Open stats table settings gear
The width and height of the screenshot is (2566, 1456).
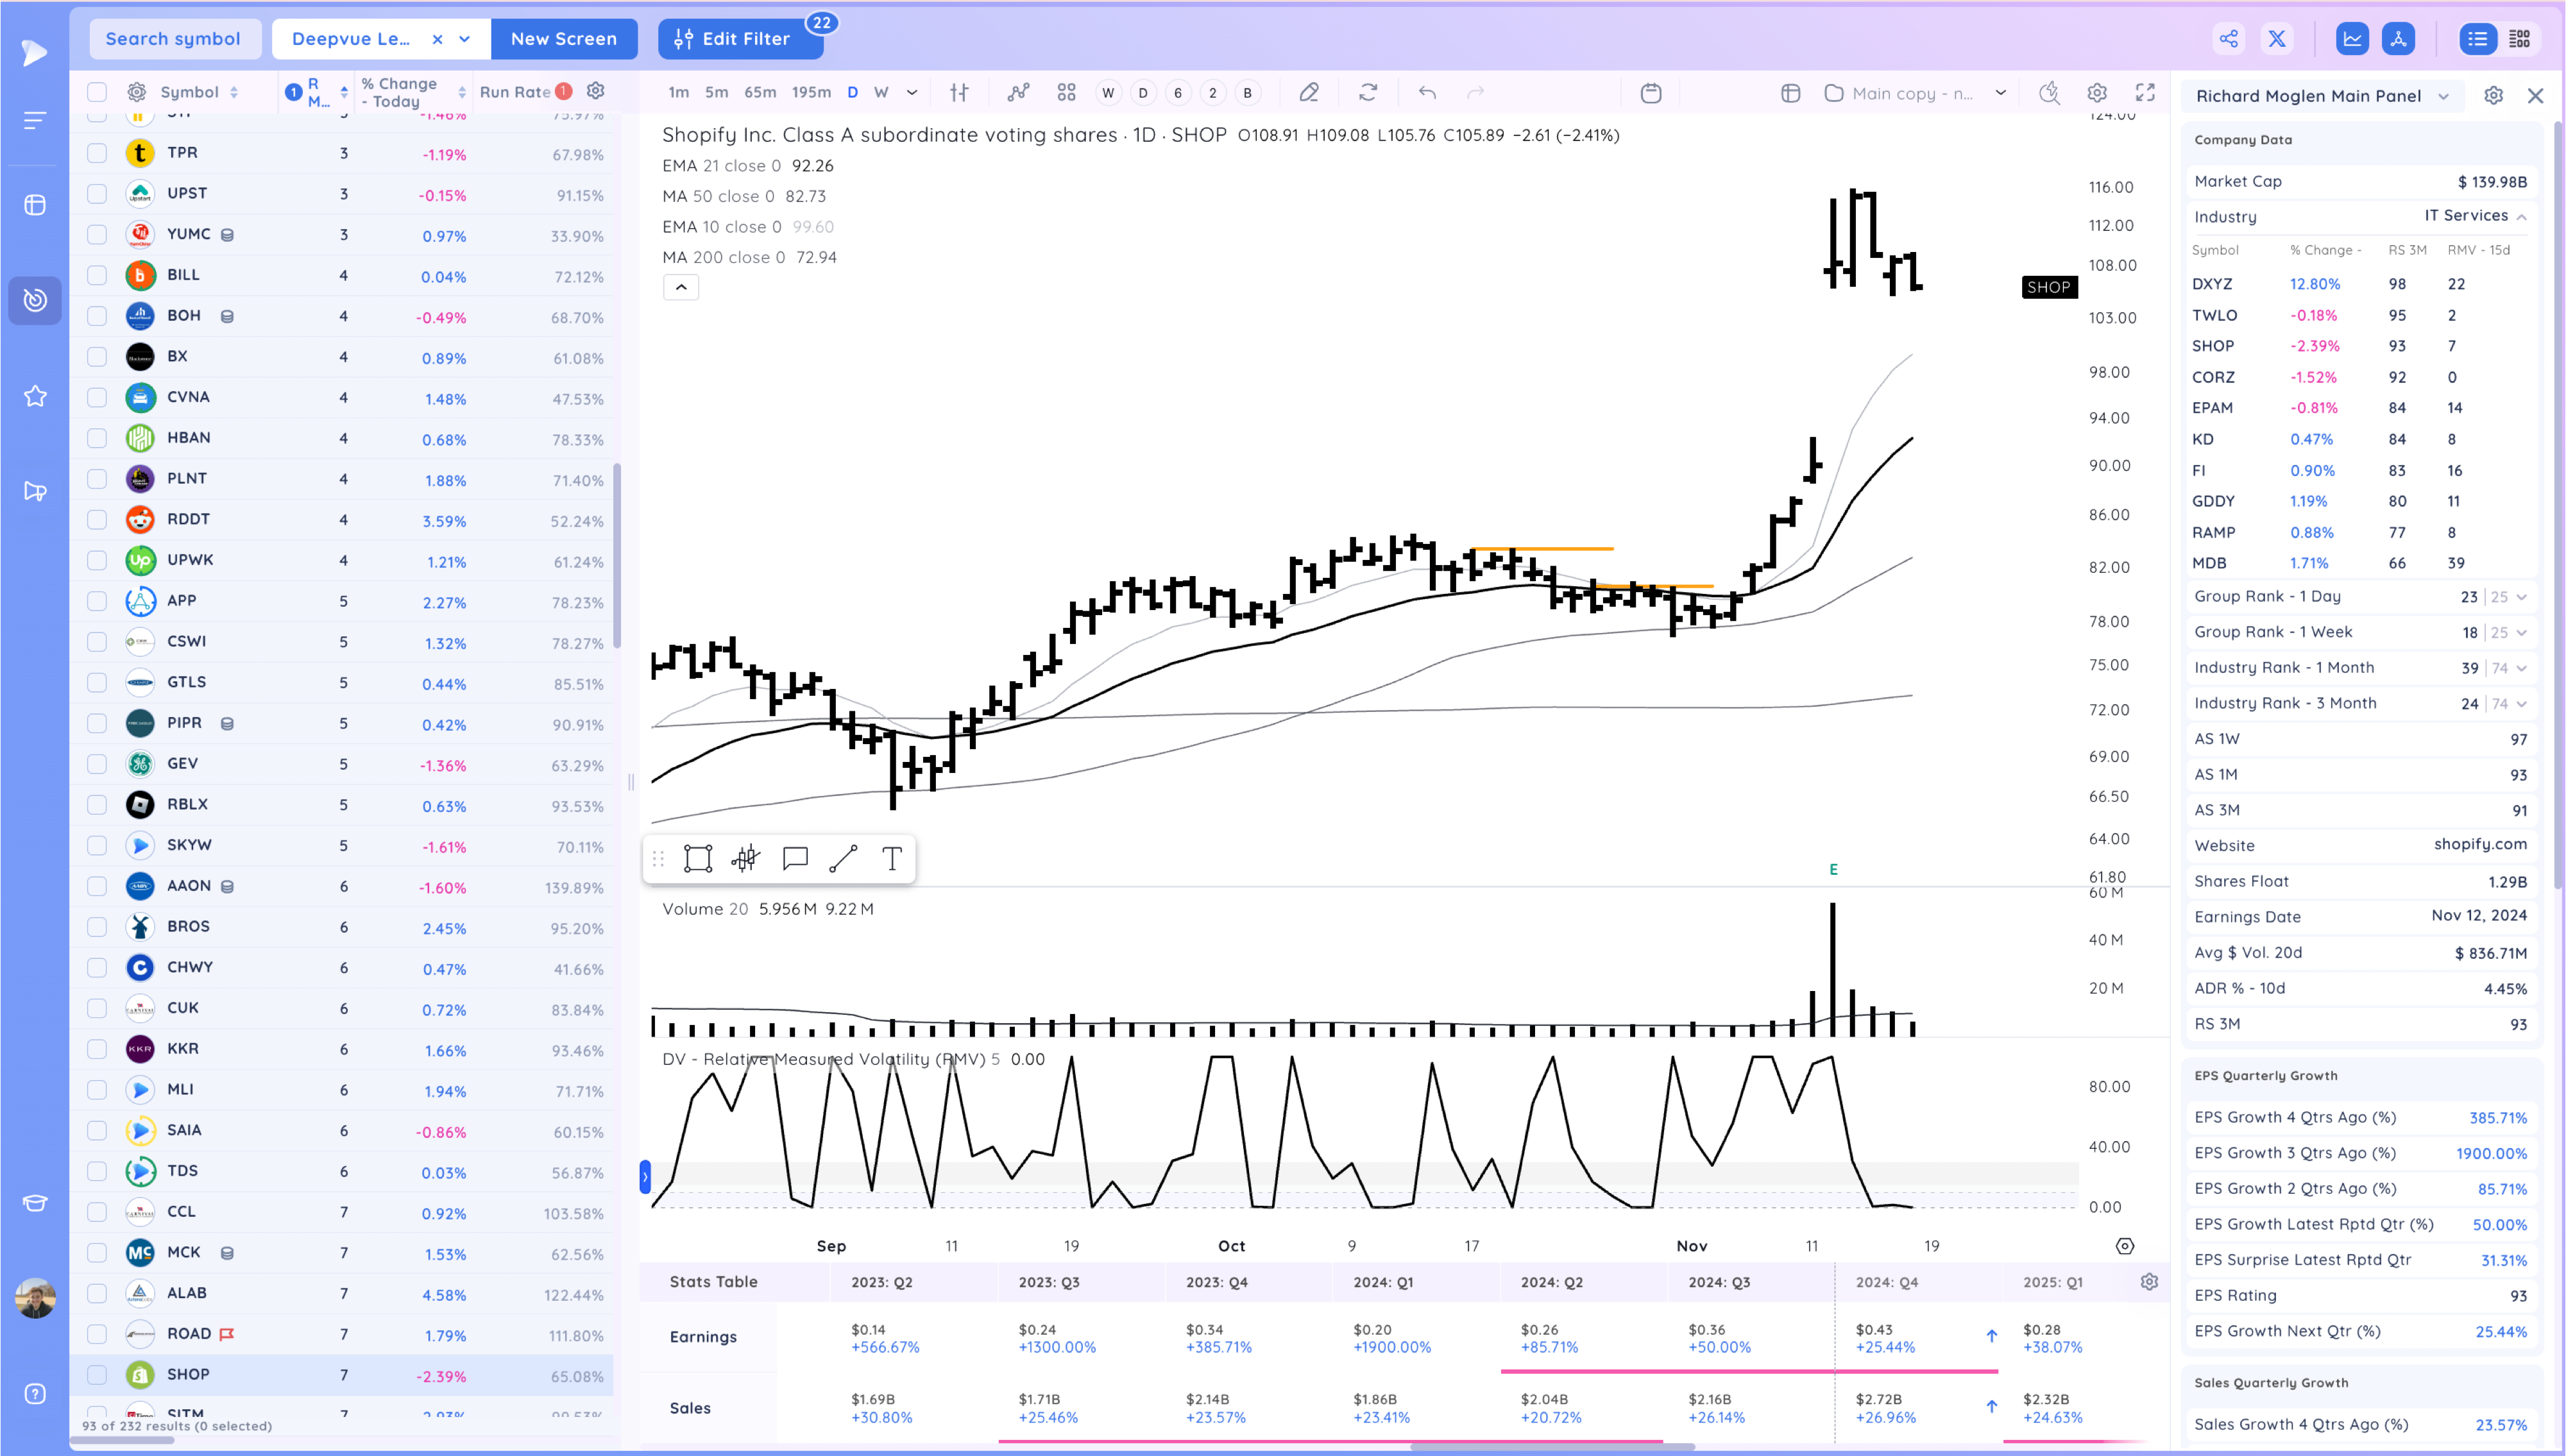[2149, 1282]
